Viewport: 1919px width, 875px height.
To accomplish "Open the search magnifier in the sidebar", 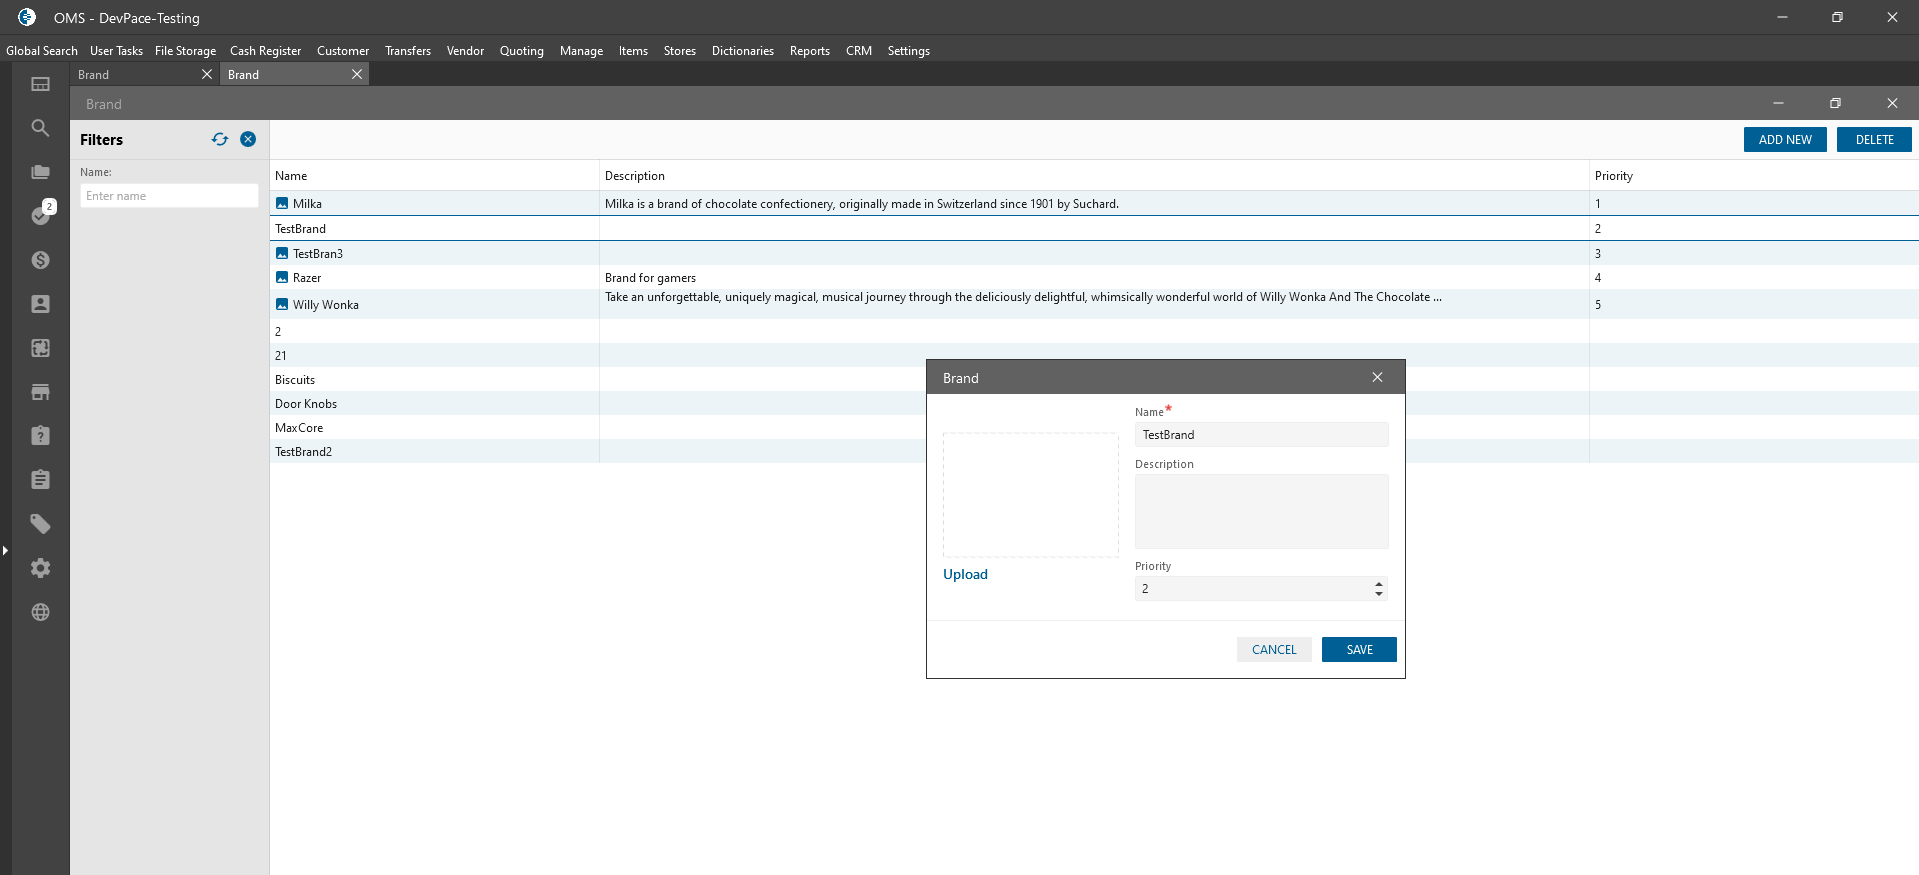I will point(40,128).
